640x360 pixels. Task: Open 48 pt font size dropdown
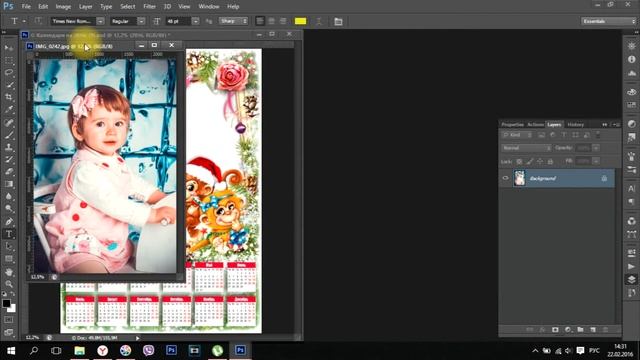(x=196, y=21)
